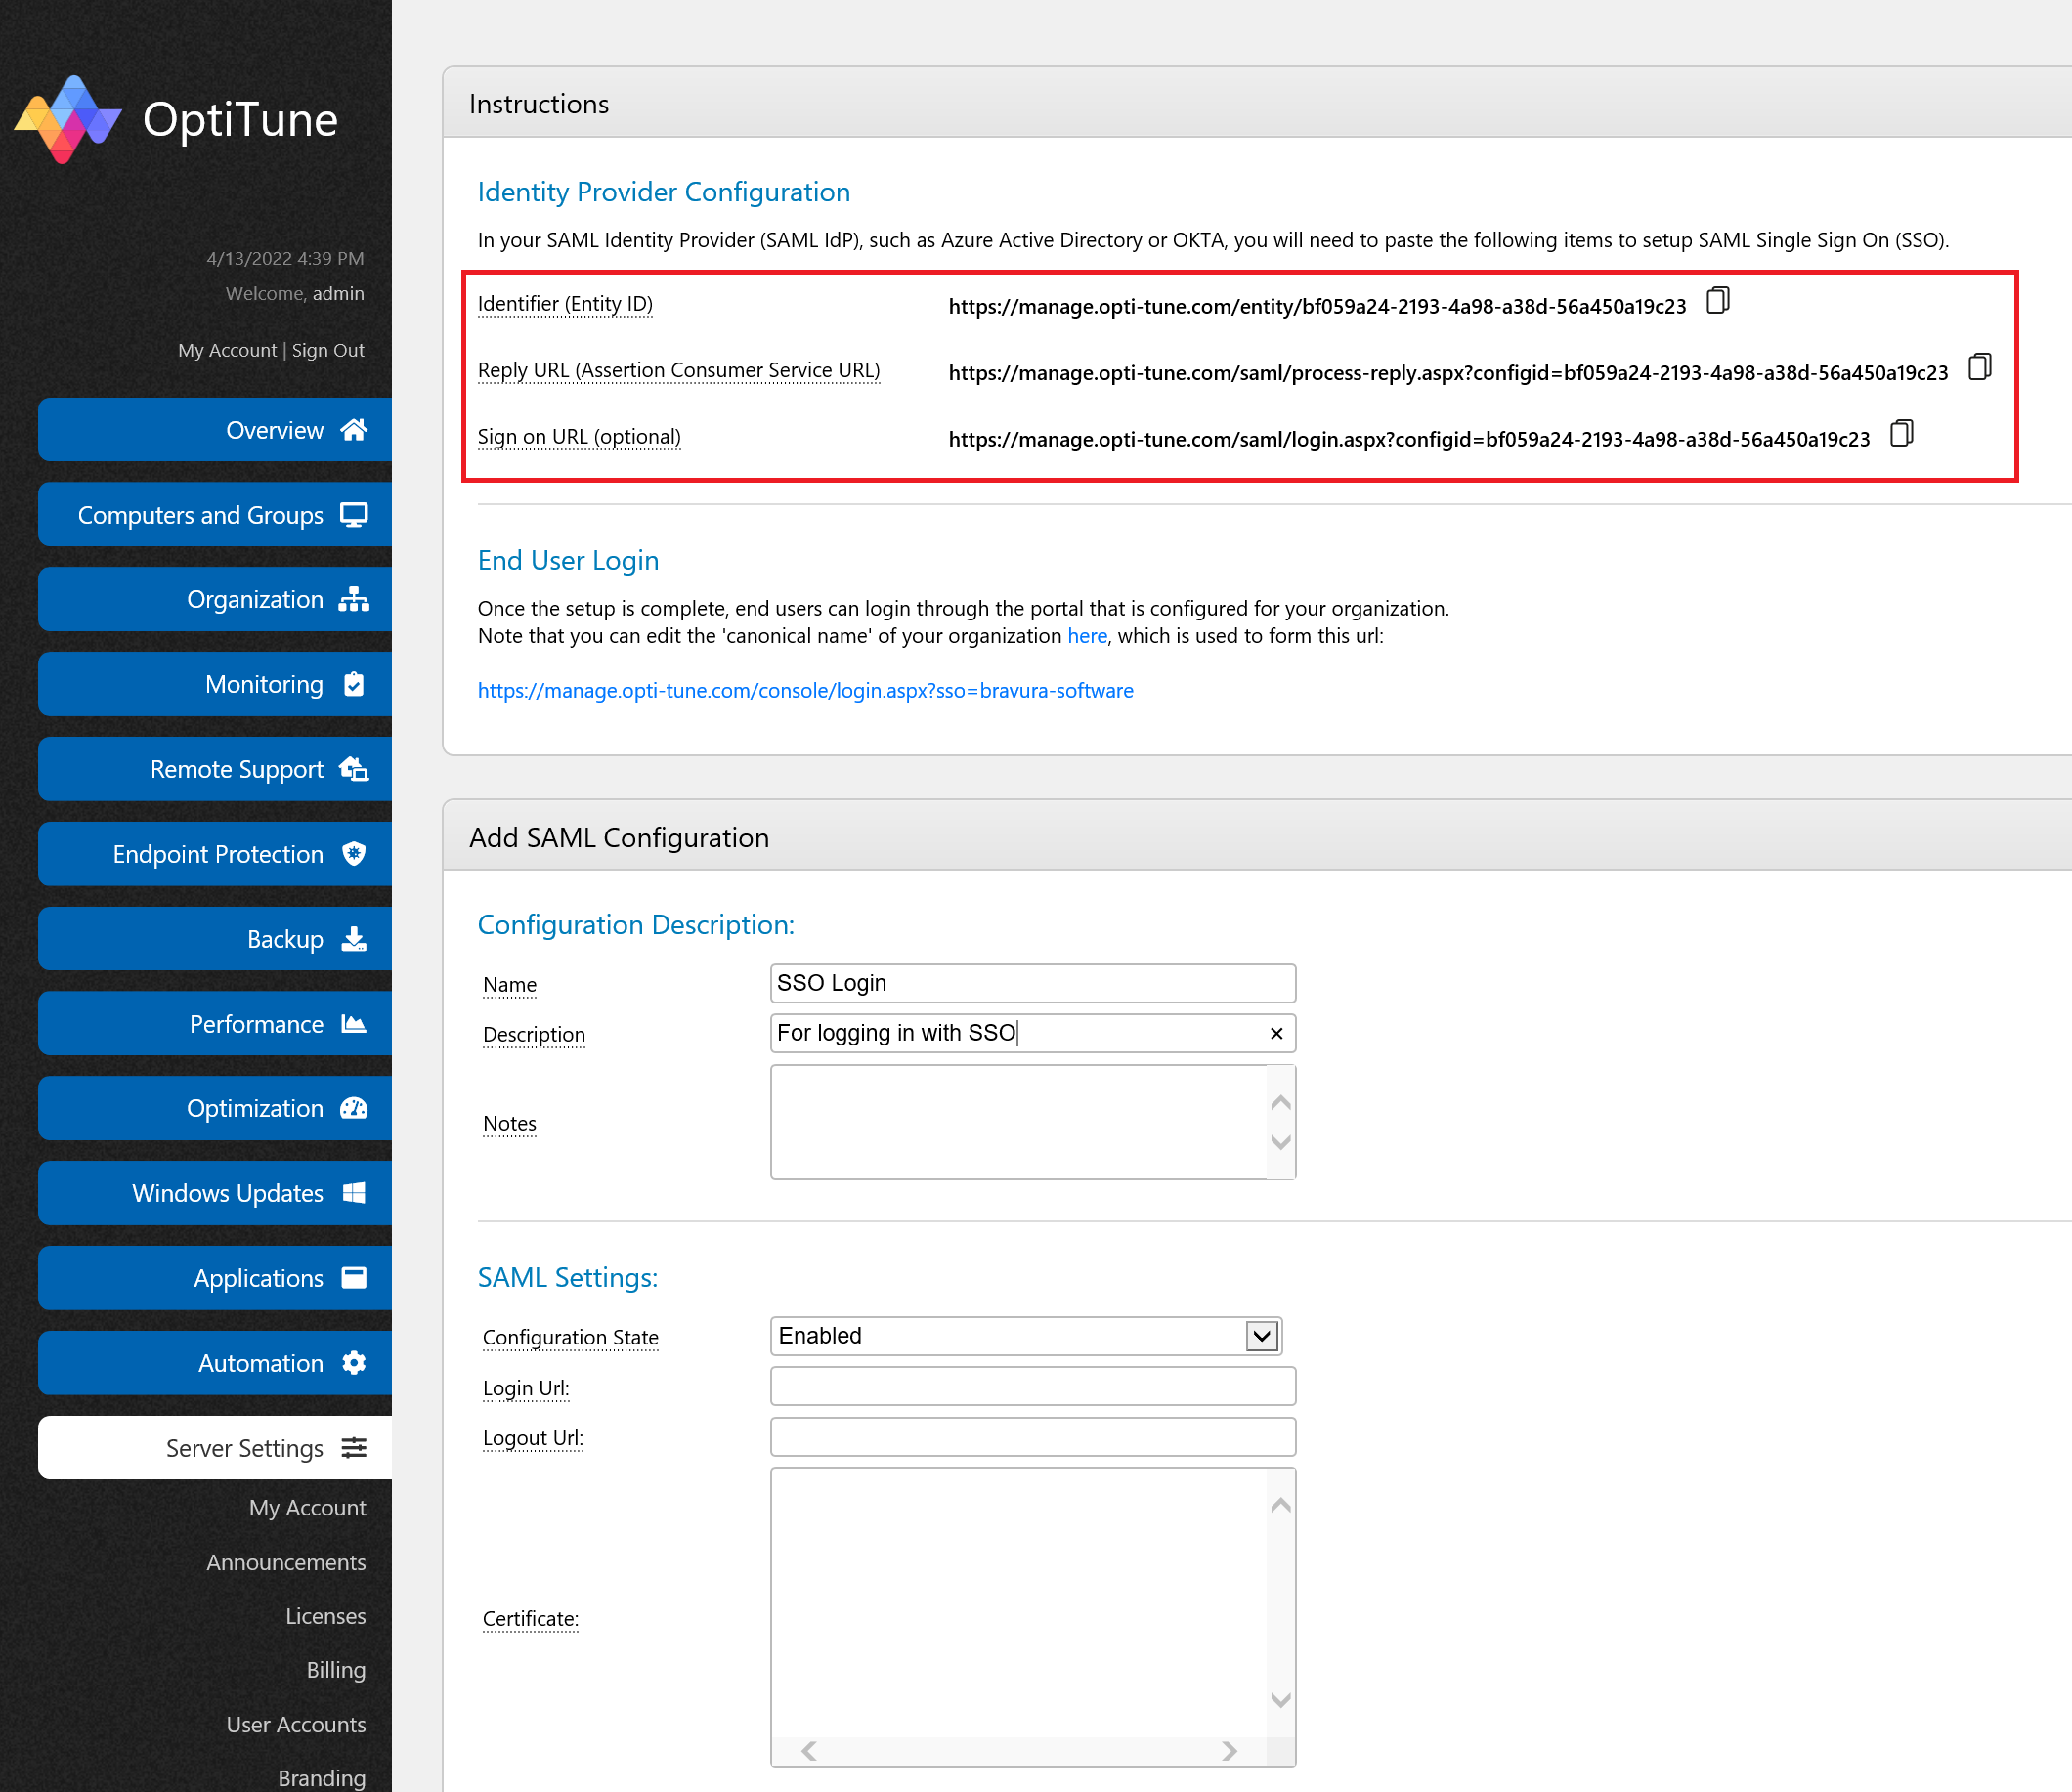Clear the Description field with X
This screenshot has height=1792, width=2072.
(1276, 1033)
